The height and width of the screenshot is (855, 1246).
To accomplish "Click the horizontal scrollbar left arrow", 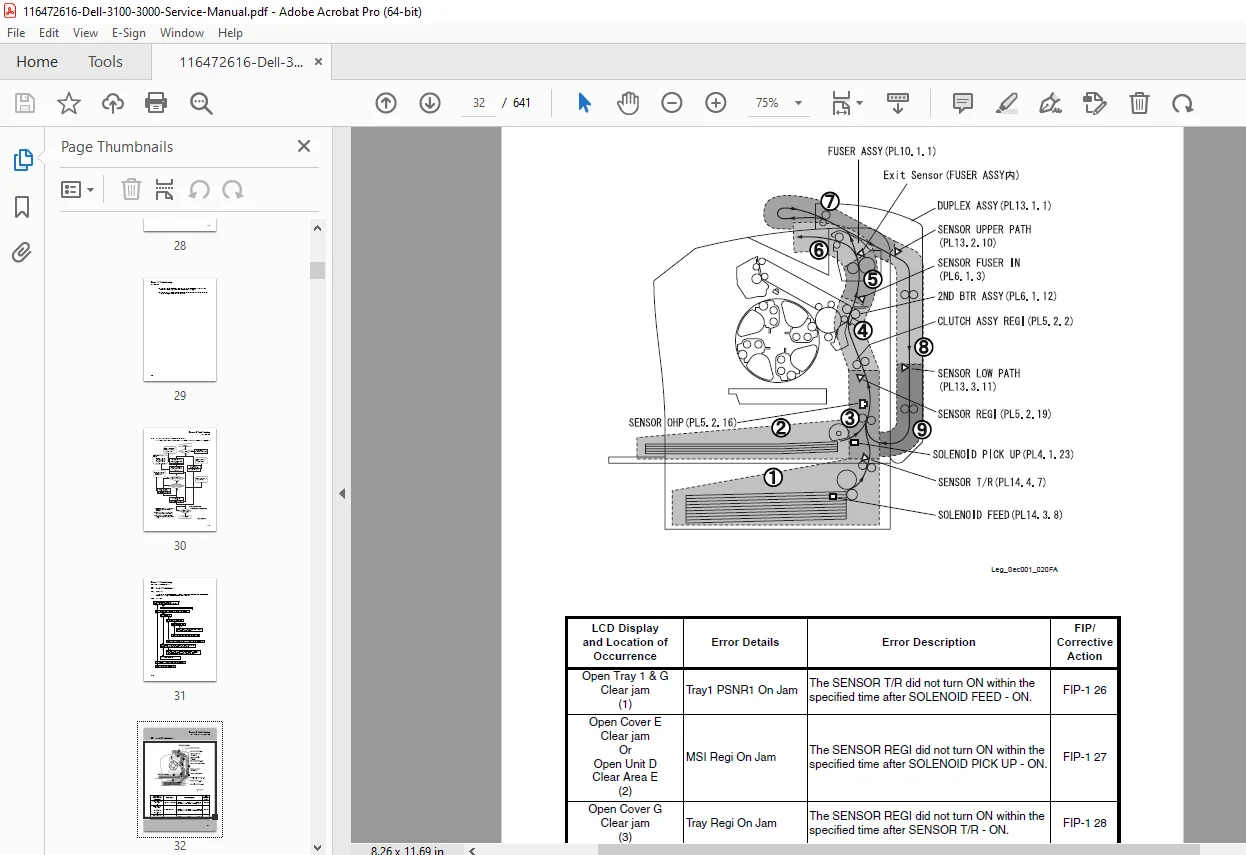I will click(x=472, y=850).
